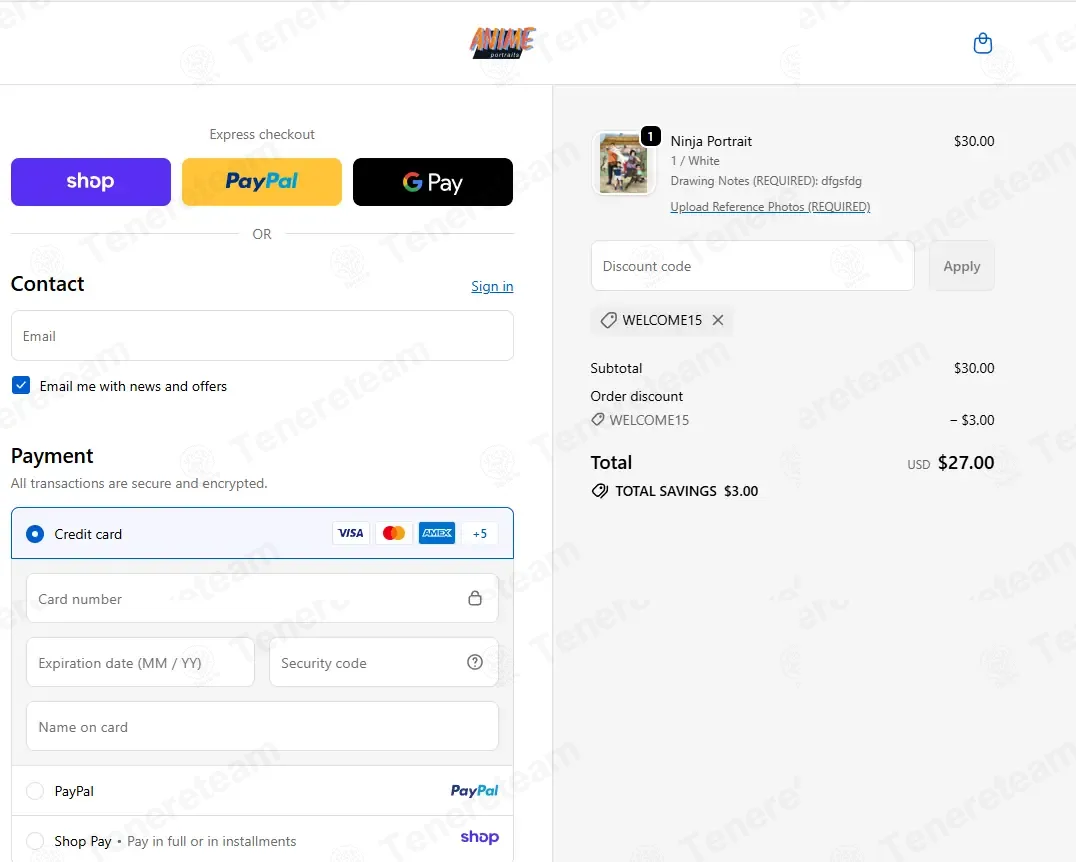Click 'All transactions are secure and encrypted.'
The image size is (1076, 862).
pyautogui.click(x=139, y=483)
